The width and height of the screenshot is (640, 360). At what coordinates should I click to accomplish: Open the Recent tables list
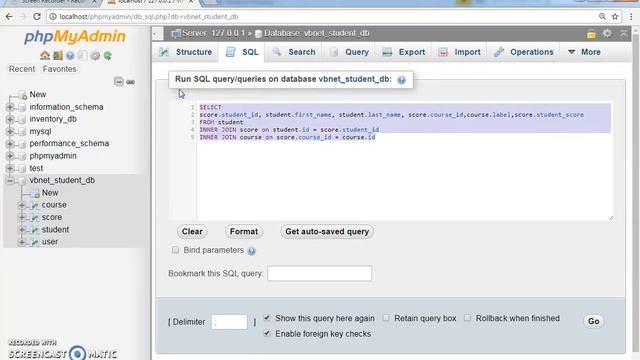[x=22, y=69]
